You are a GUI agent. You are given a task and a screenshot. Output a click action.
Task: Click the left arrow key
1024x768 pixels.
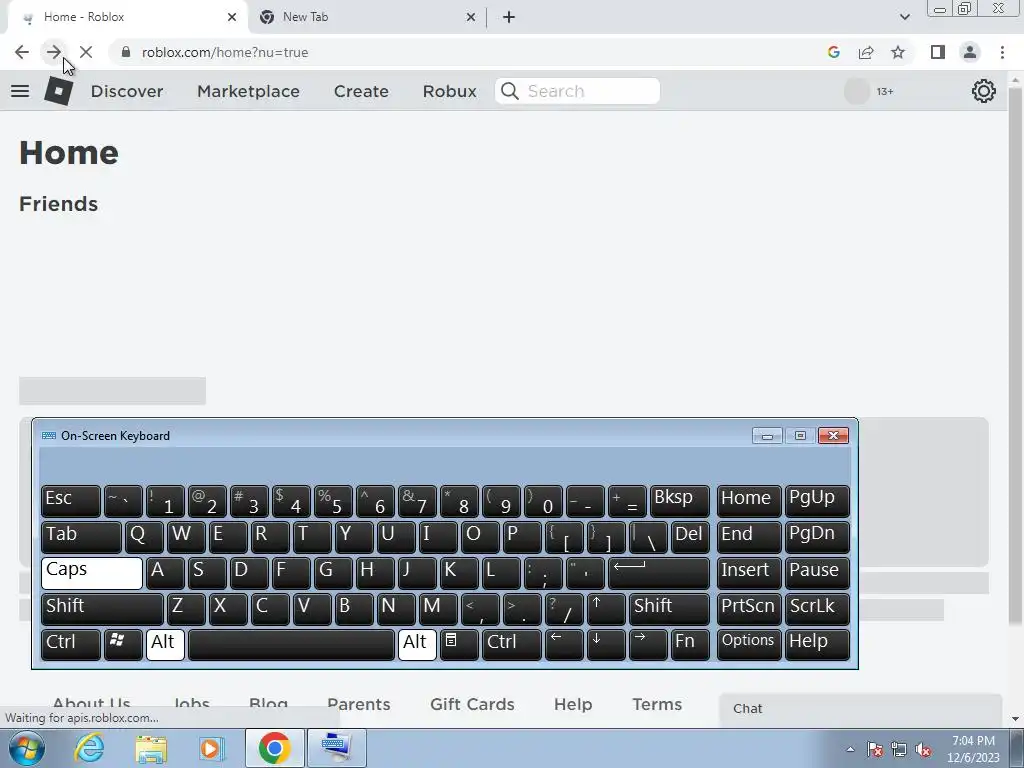coord(564,645)
